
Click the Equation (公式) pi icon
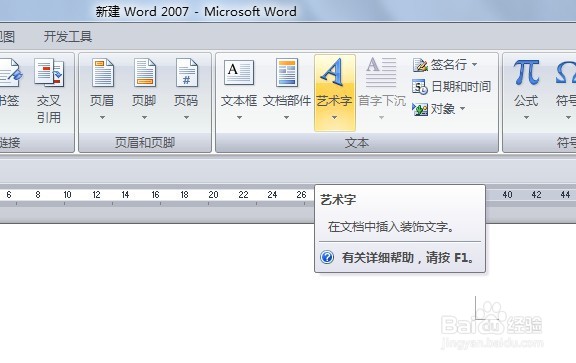click(526, 72)
